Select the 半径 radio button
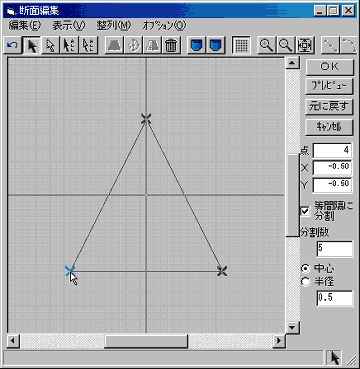This screenshot has height=369, width=360. tap(305, 282)
